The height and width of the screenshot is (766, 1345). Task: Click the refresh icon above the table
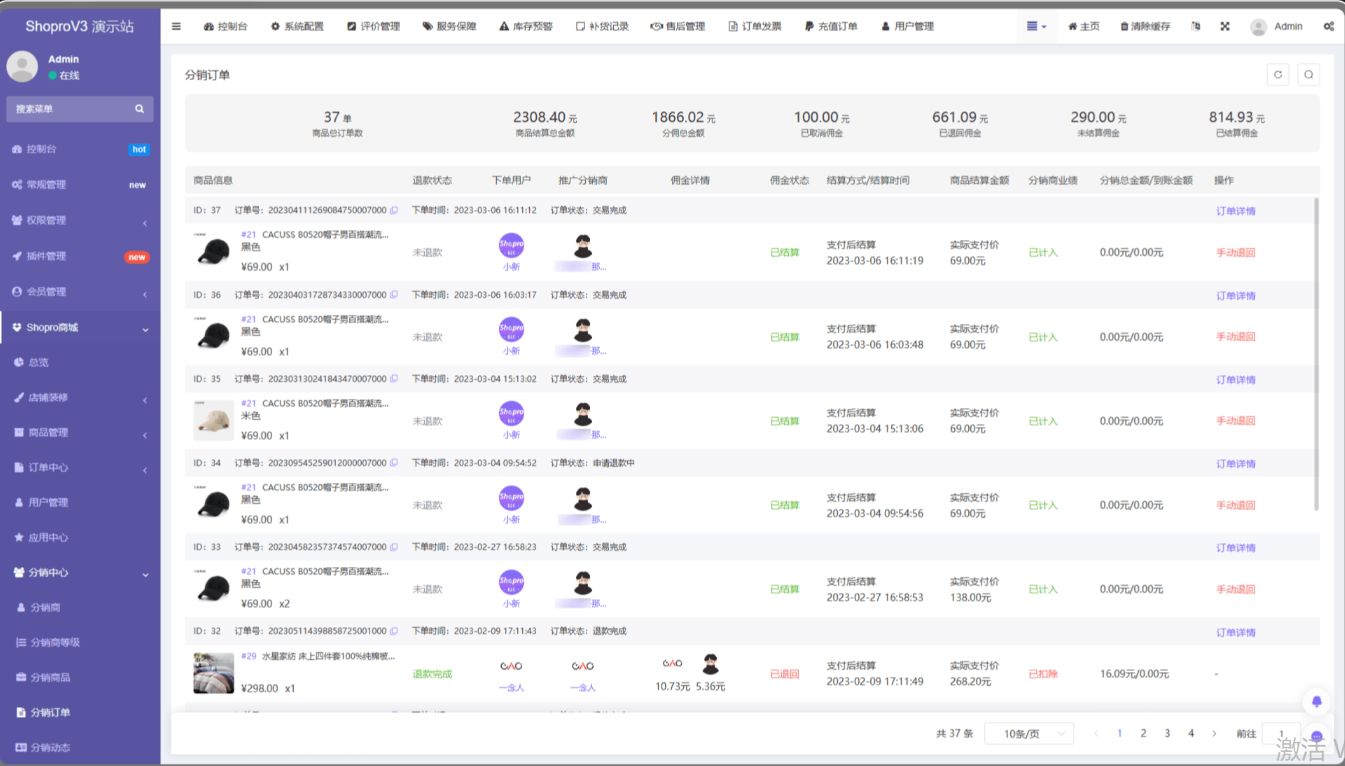(x=1277, y=74)
